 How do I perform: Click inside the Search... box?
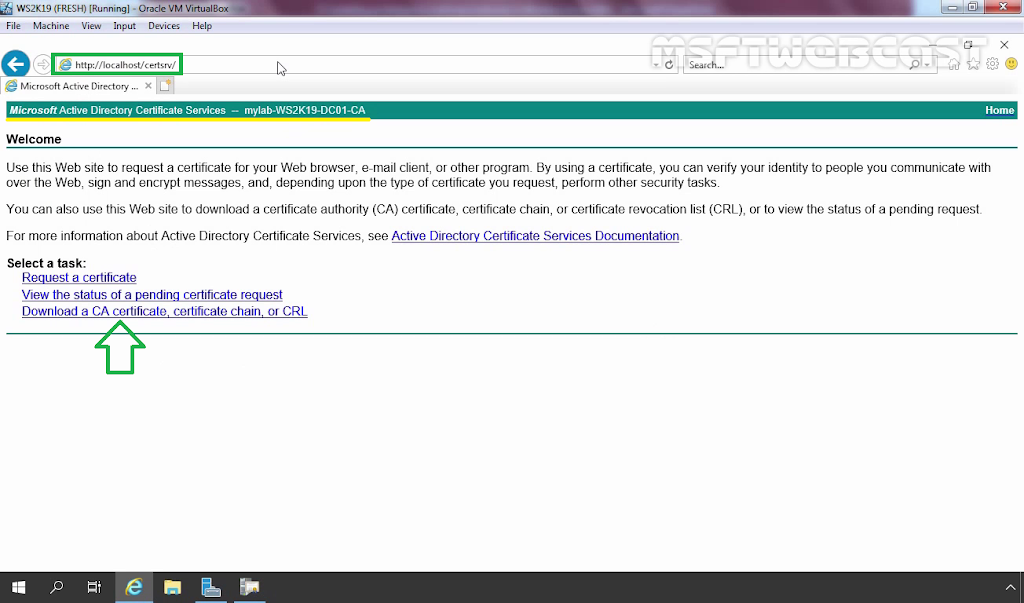point(797,65)
